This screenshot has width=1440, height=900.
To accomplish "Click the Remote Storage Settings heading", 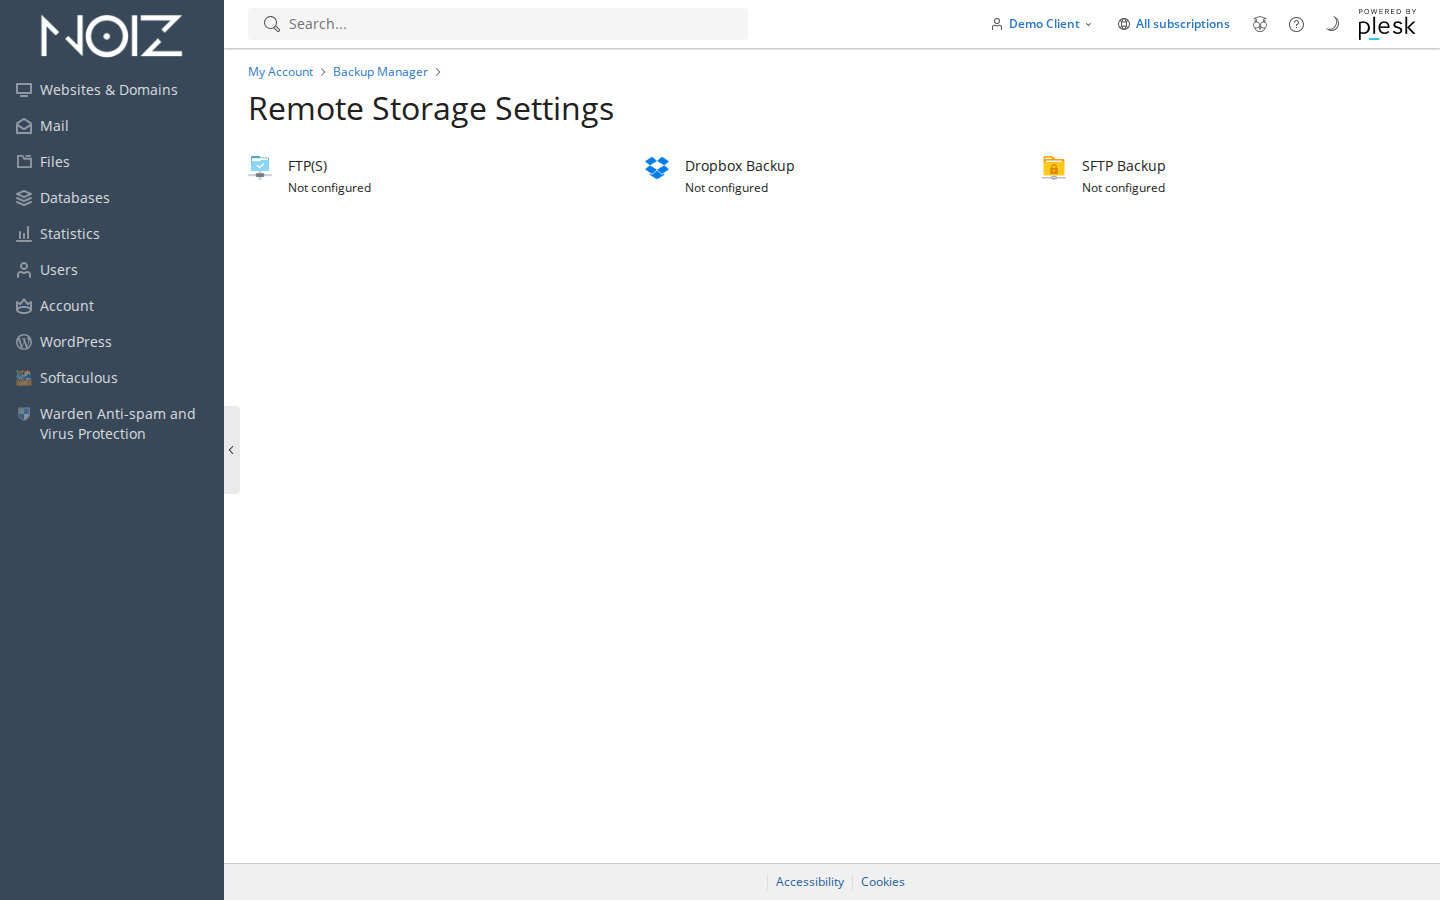I will point(431,108).
